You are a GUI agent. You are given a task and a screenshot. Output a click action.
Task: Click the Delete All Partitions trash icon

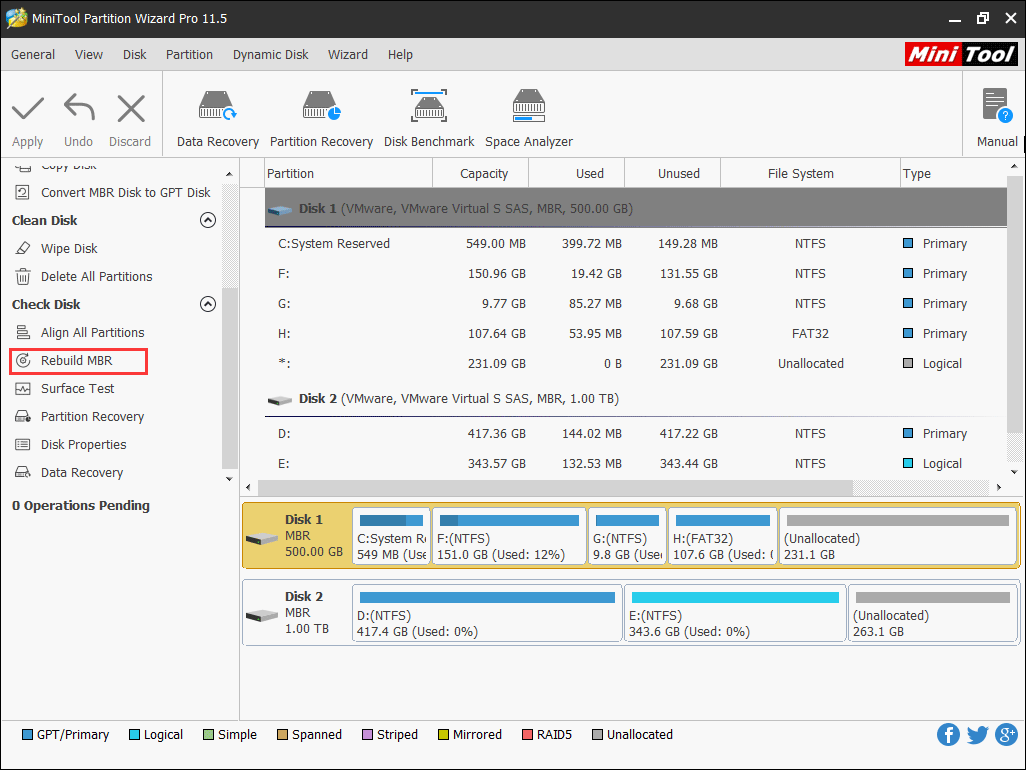23,277
